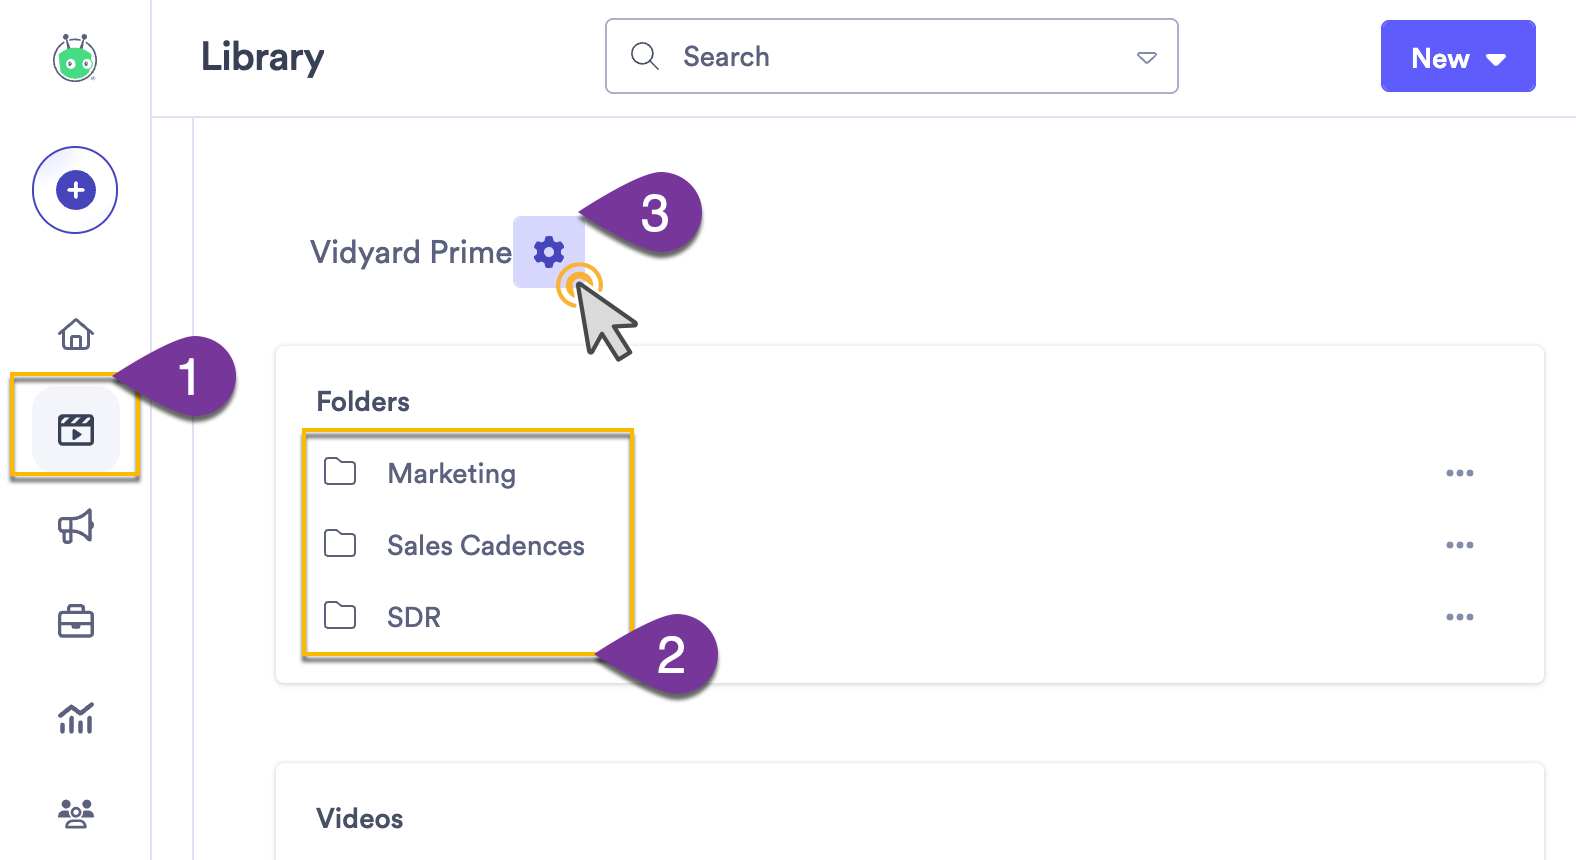Open the SDR folder's three-dot menu
Screen dimensions: 1576x860
(1461, 617)
